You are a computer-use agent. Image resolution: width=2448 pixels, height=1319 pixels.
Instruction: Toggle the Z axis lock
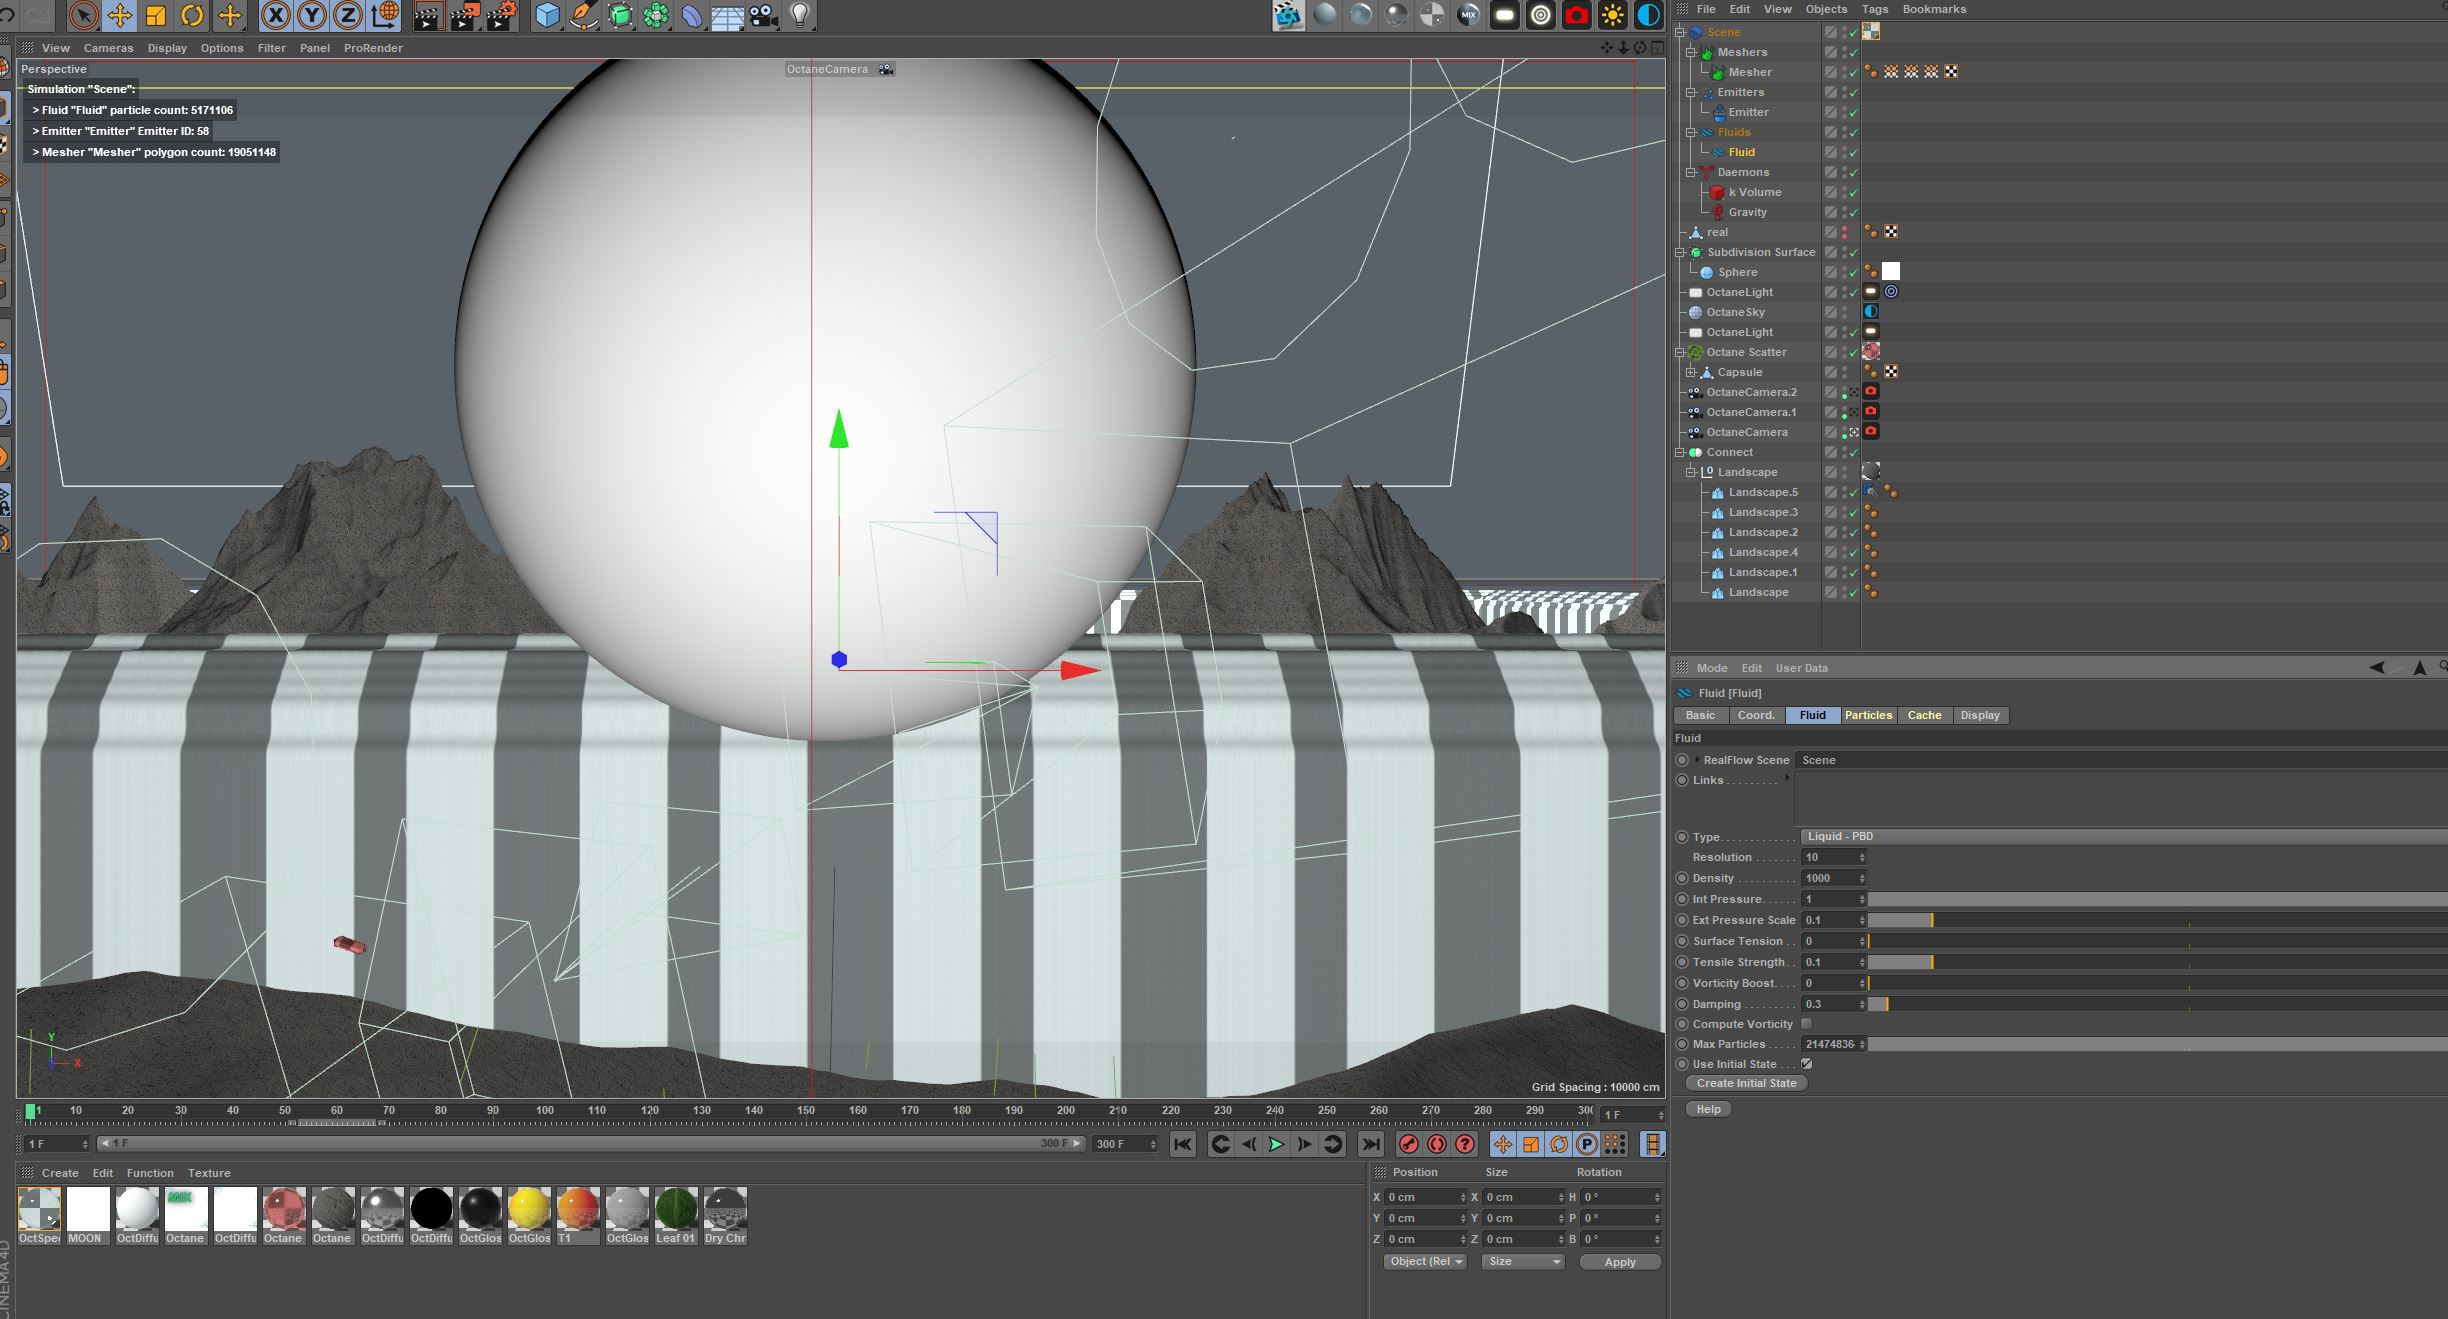(x=348, y=15)
